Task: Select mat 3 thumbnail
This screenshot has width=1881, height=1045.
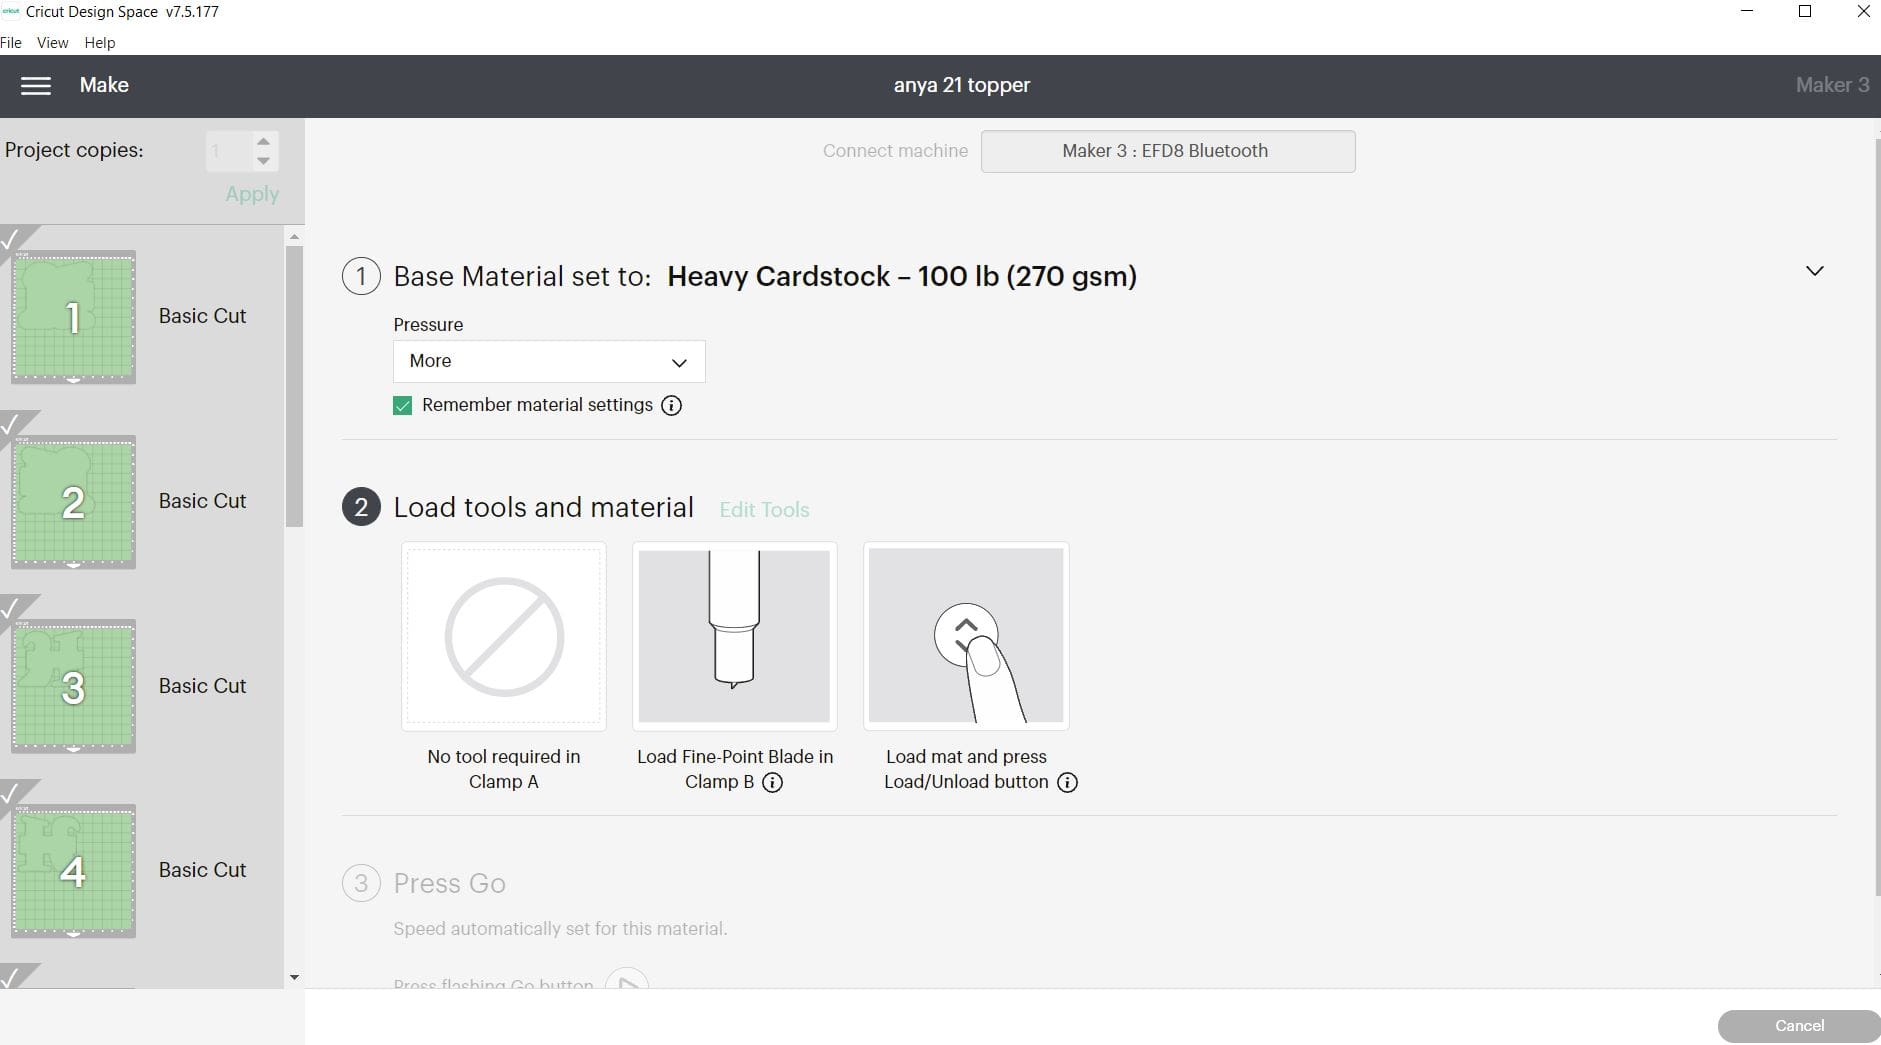Action: [73, 687]
